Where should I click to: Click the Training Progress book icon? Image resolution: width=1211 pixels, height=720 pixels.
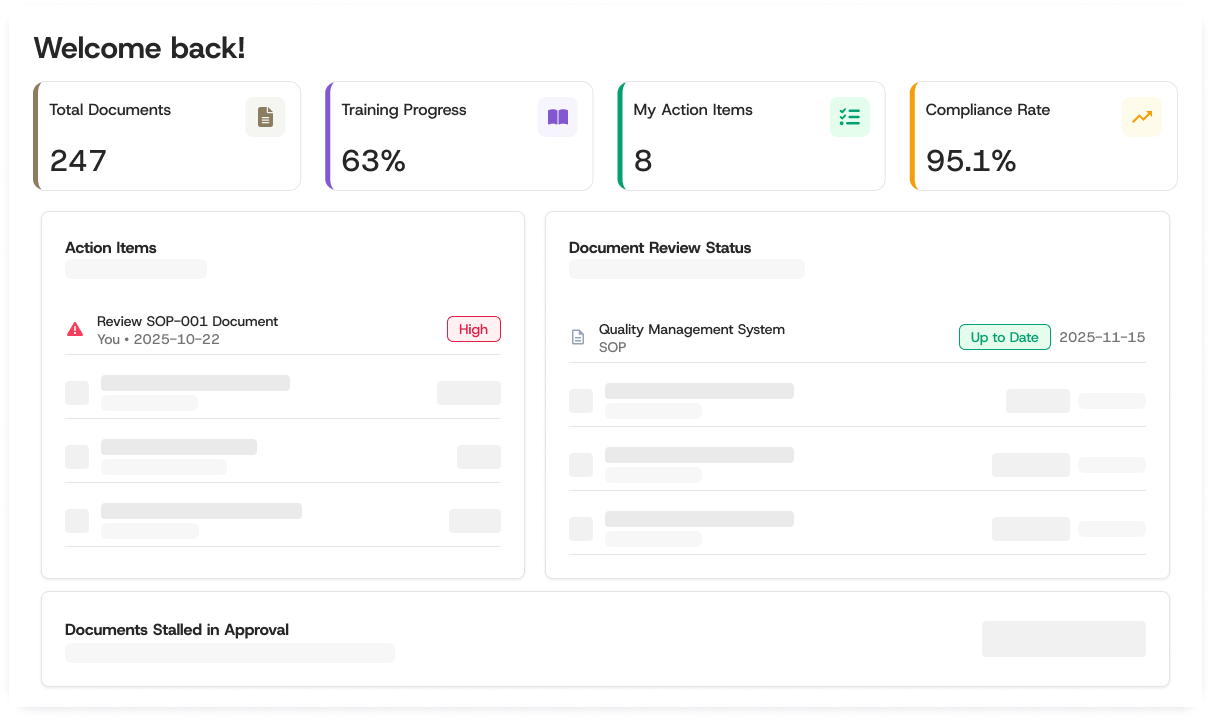click(x=557, y=117)
